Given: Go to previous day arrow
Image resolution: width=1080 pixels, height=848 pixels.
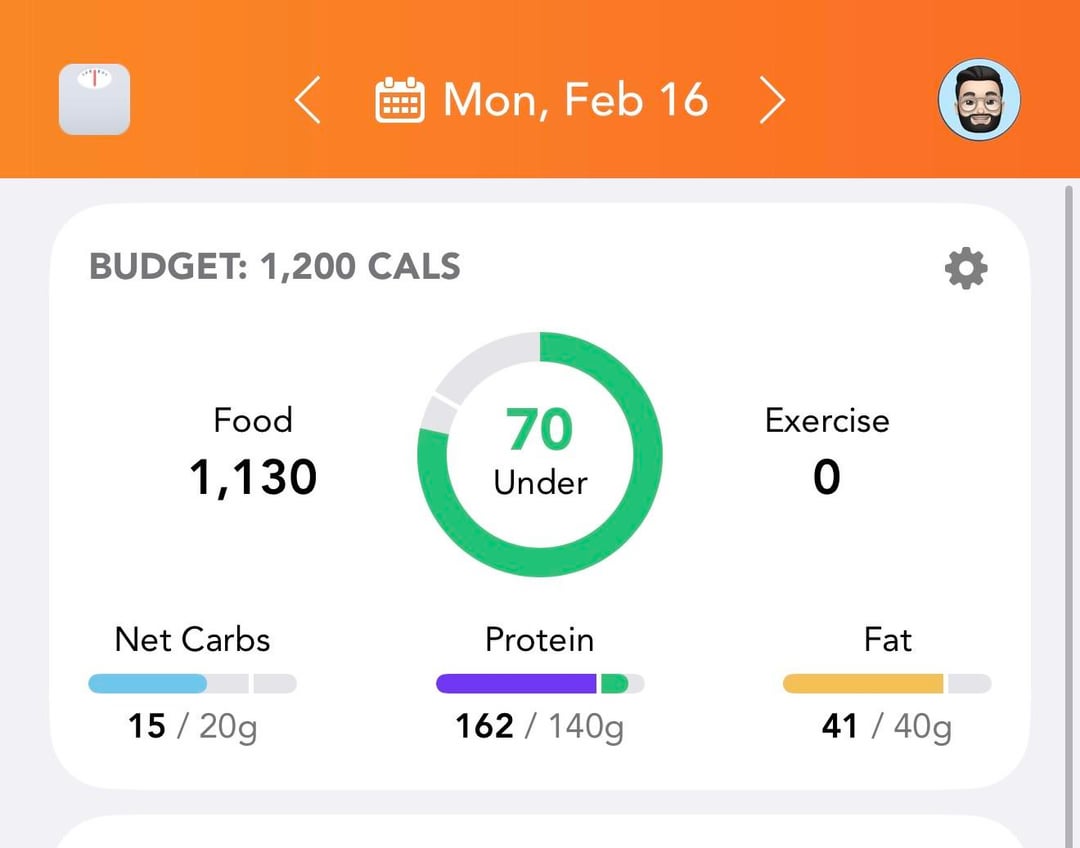Looking at the screenshot, I should pos(308,101).
